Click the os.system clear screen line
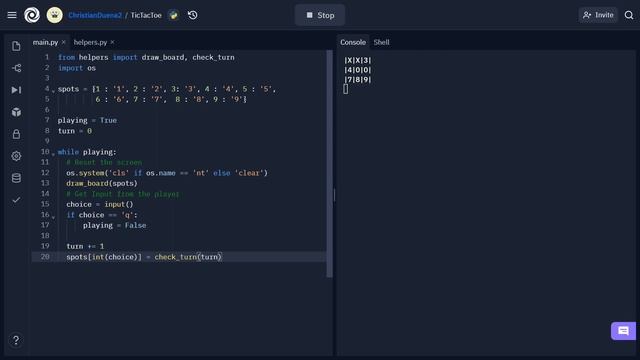This screenshot has height=360, width=640. tap(167, 173)
